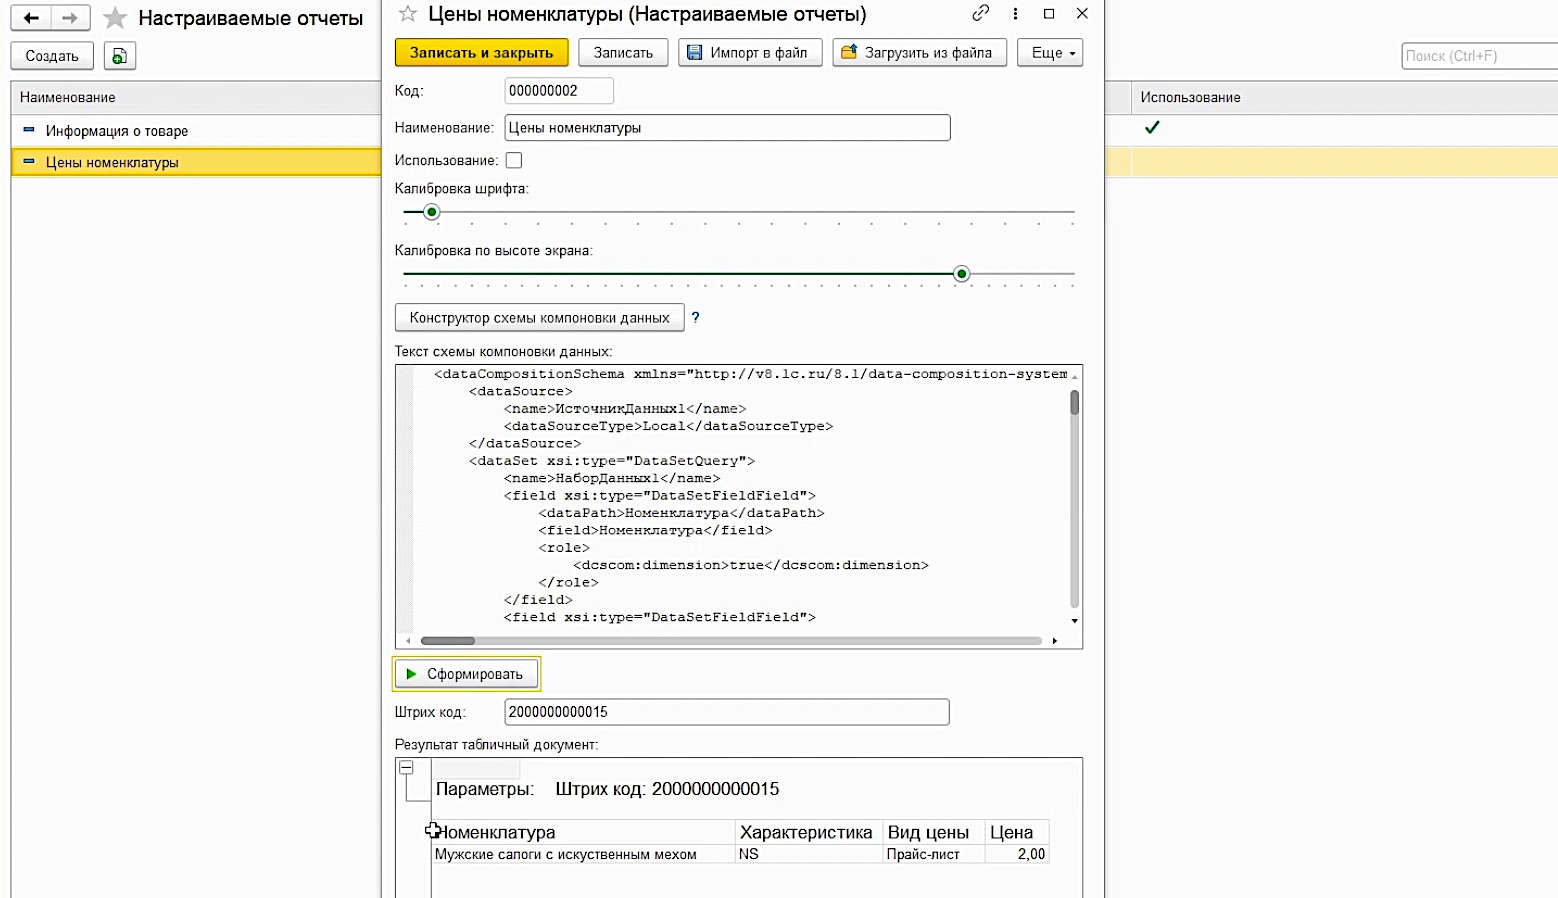
Task: Click the Создать button
Action: [52, 56]
